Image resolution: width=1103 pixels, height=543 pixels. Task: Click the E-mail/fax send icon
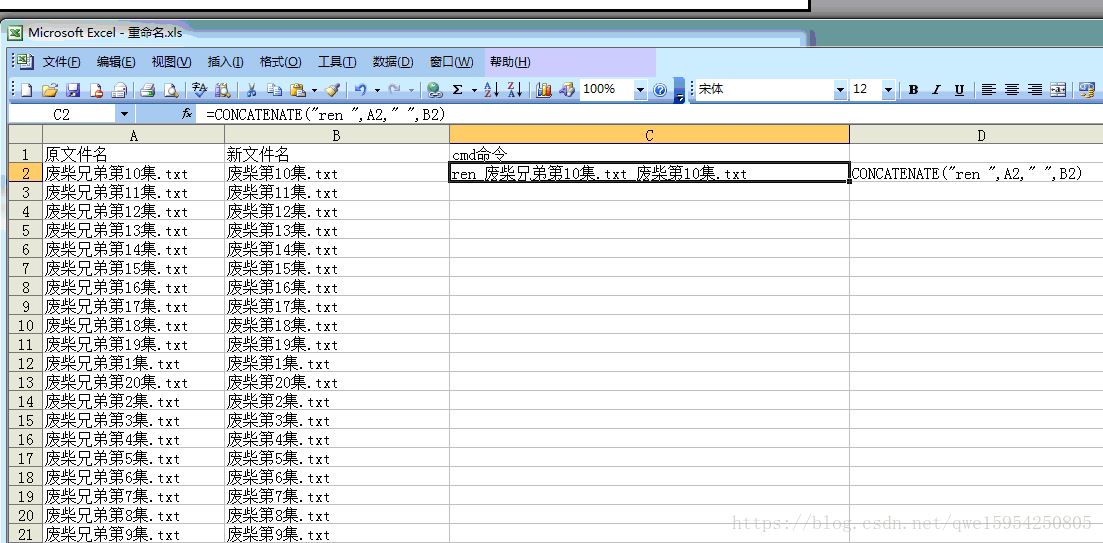point(119,90)
